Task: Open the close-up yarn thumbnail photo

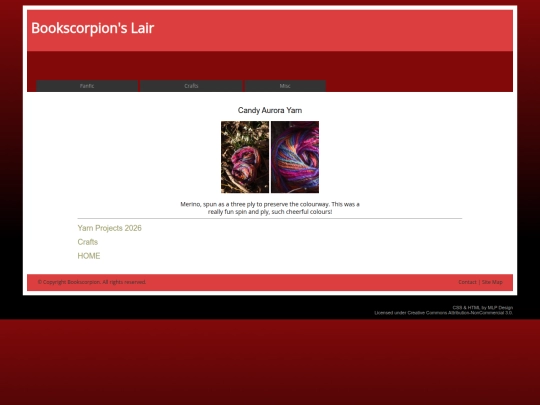Action: click(x=295, y=157)
